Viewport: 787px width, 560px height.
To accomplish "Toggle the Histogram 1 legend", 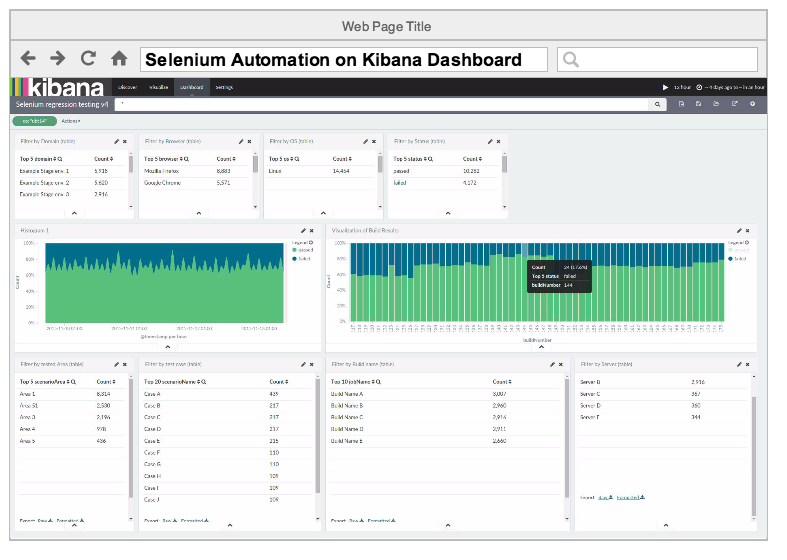I will coord(303,243).
